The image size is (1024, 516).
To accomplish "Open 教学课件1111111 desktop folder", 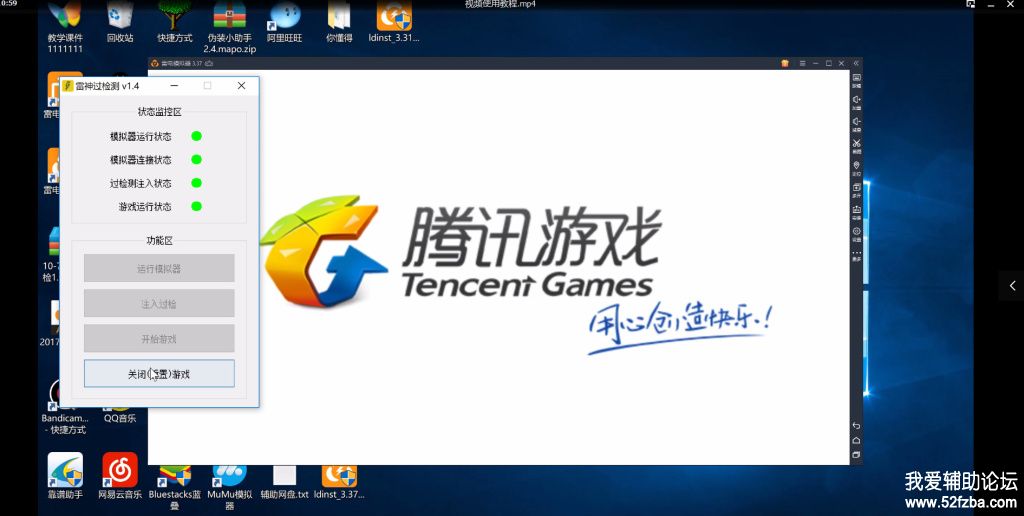I will [x=65, y=27].
